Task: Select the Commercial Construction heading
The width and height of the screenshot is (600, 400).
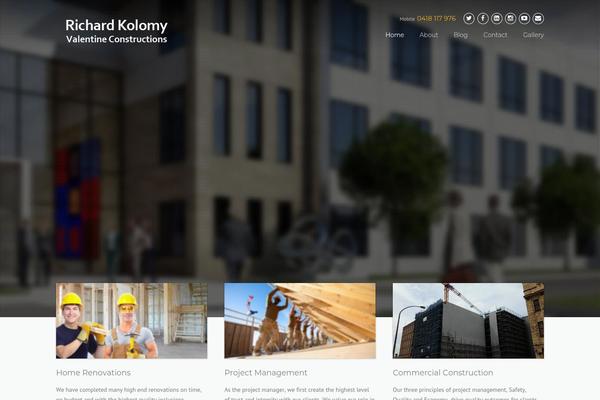Action: coord(443,372)
